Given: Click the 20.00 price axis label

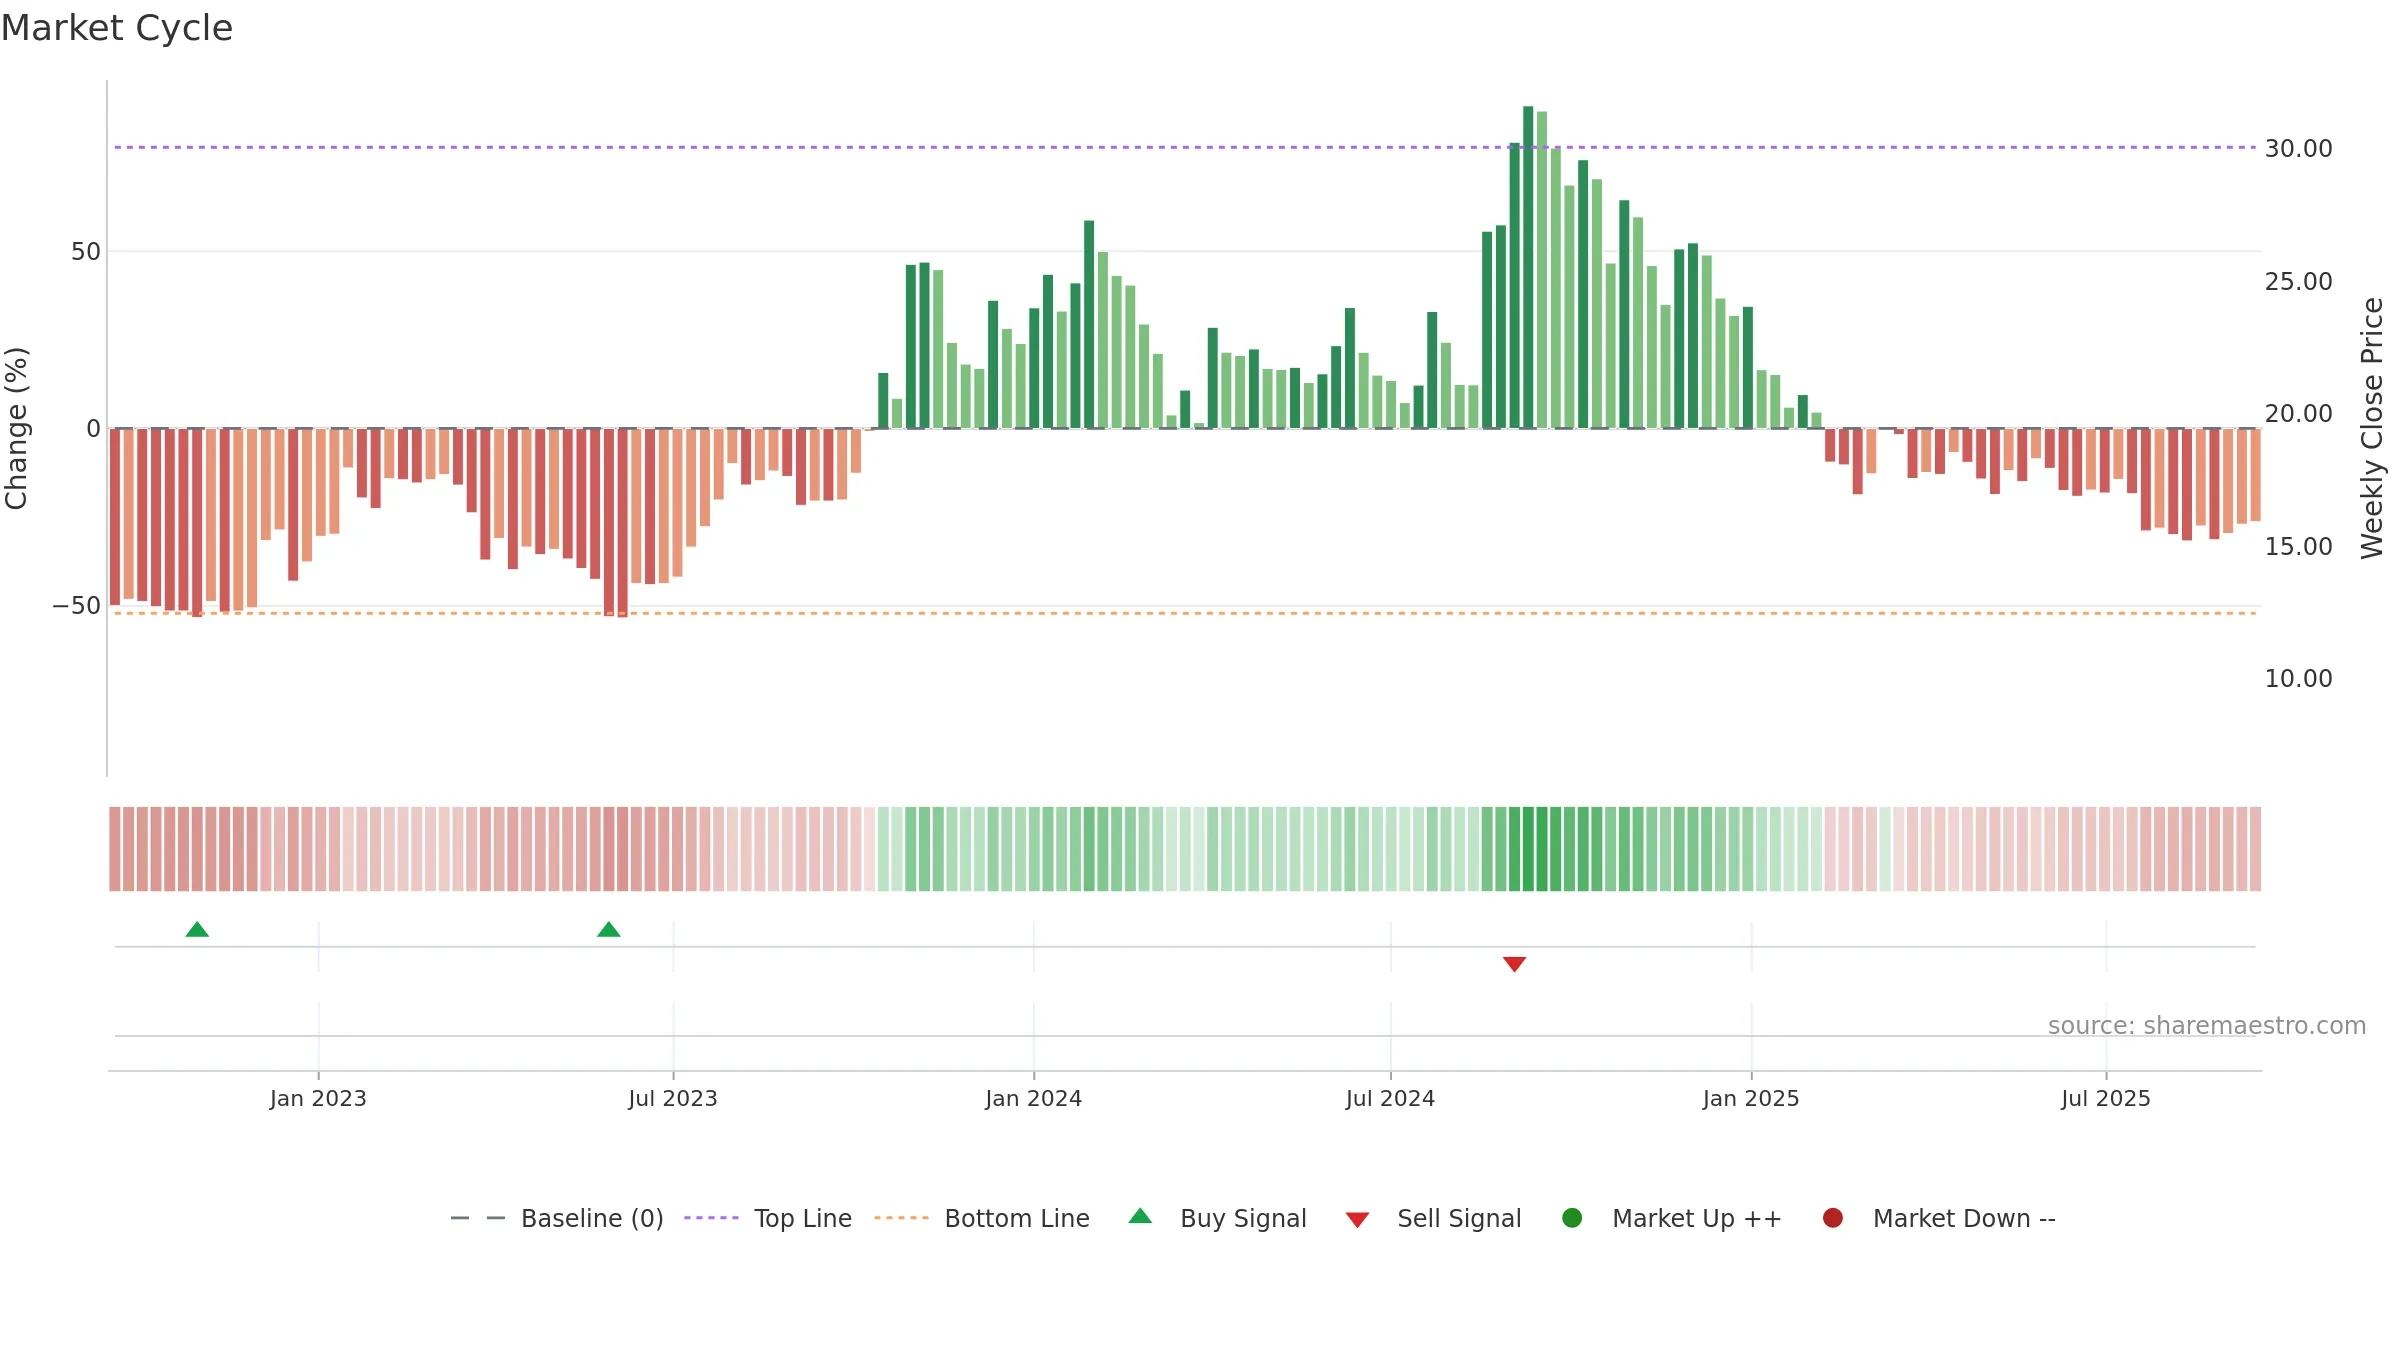Looking at the screenshot, I should [x=2298, y=413].
